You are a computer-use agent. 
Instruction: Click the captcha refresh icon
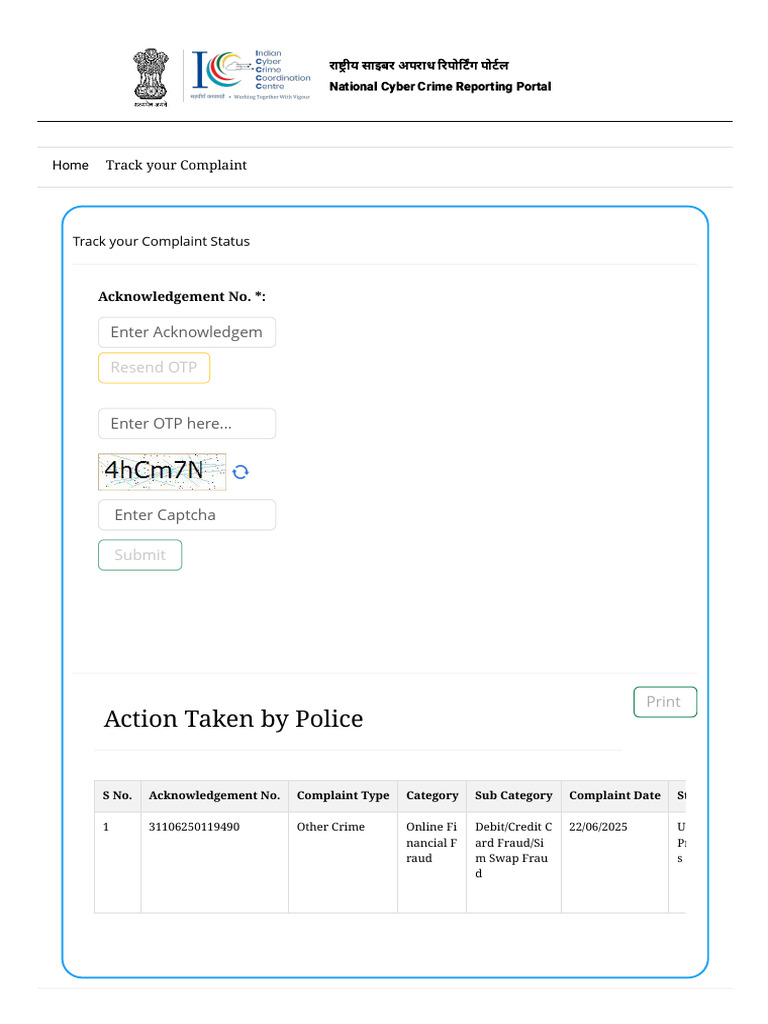[x=240, y=472]
